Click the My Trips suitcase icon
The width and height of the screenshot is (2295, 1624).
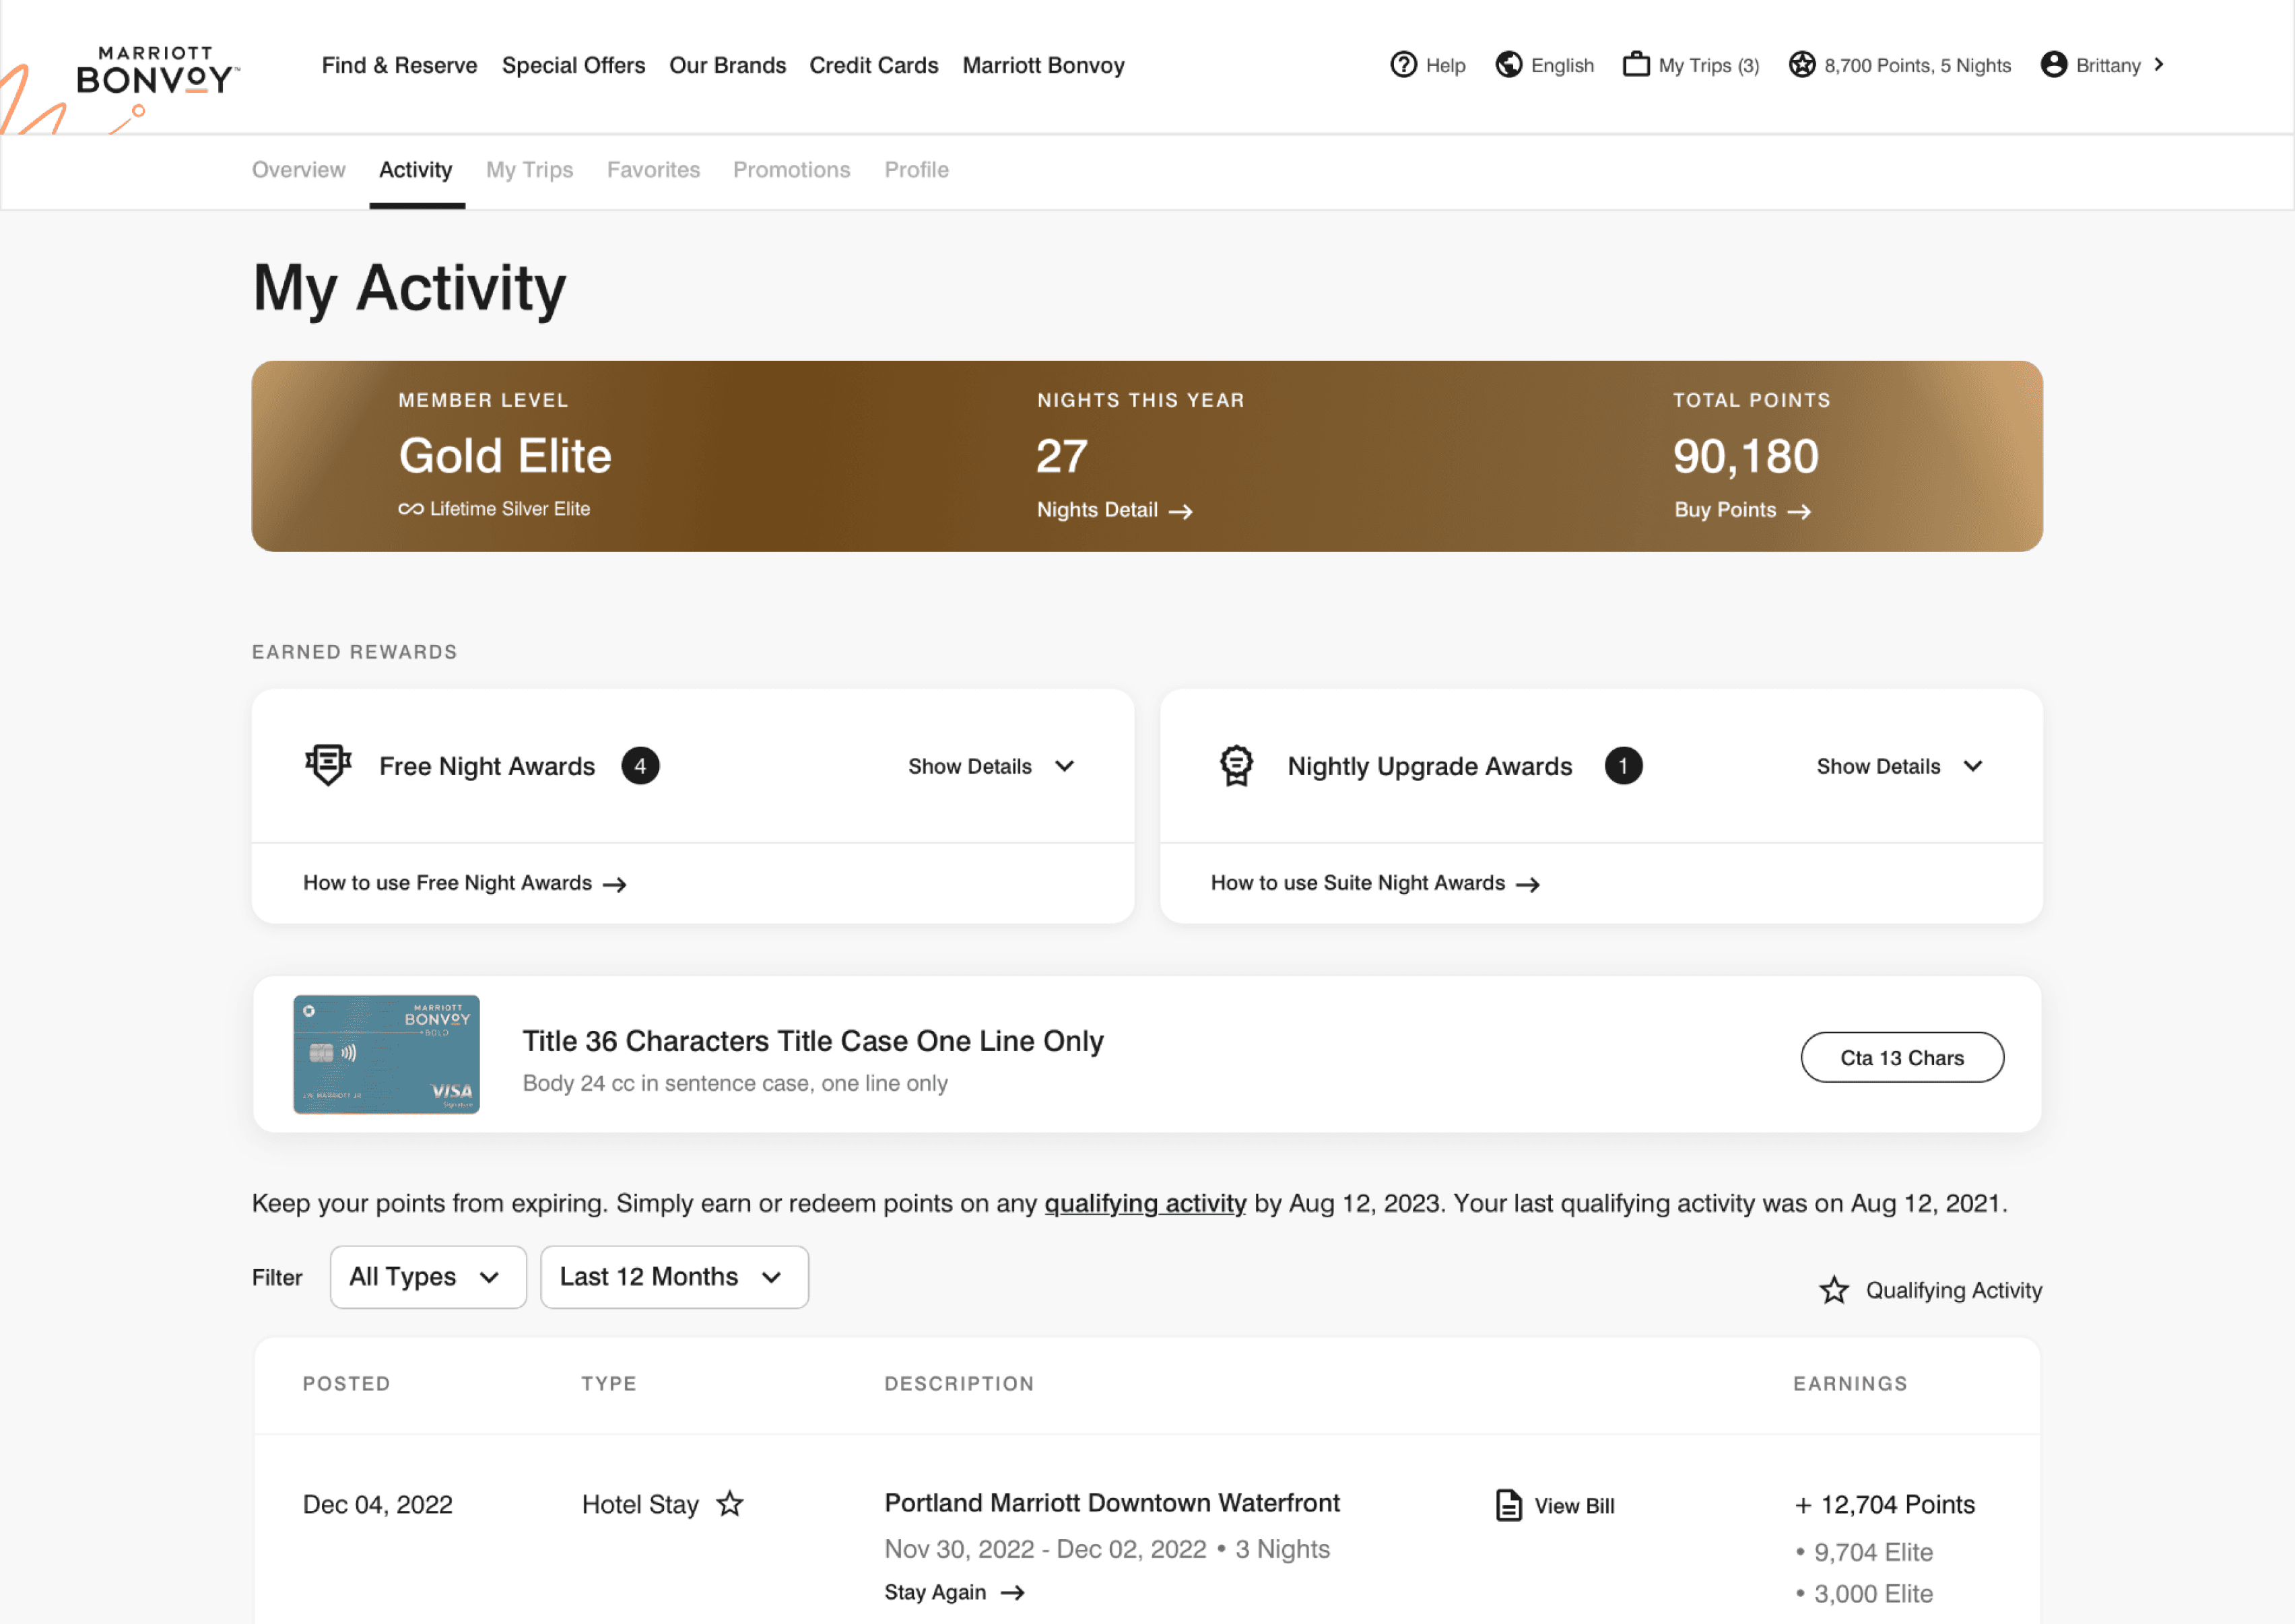(x=1636, y=65)
